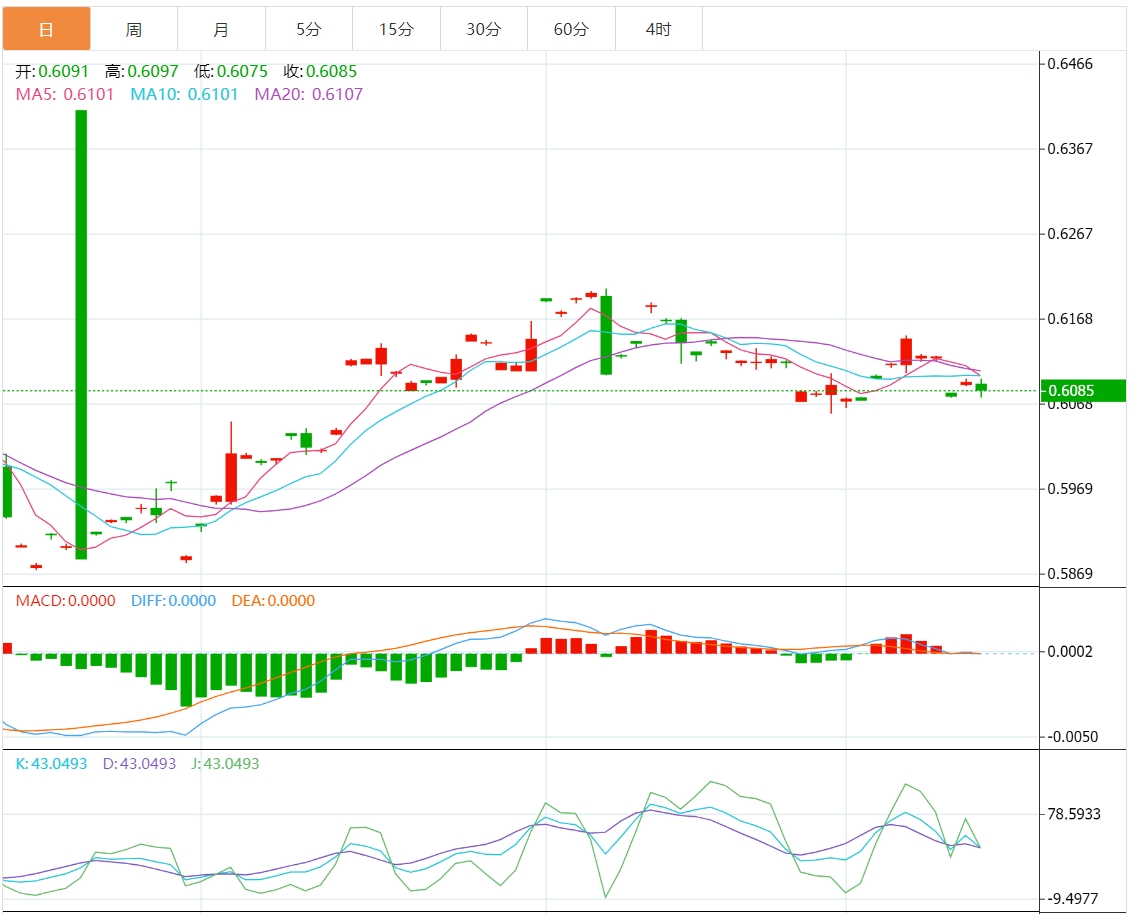Show the 30分 interval chart
Image resolution: width=1140 pixels, height=914 pixels.
tap(483, 29)
